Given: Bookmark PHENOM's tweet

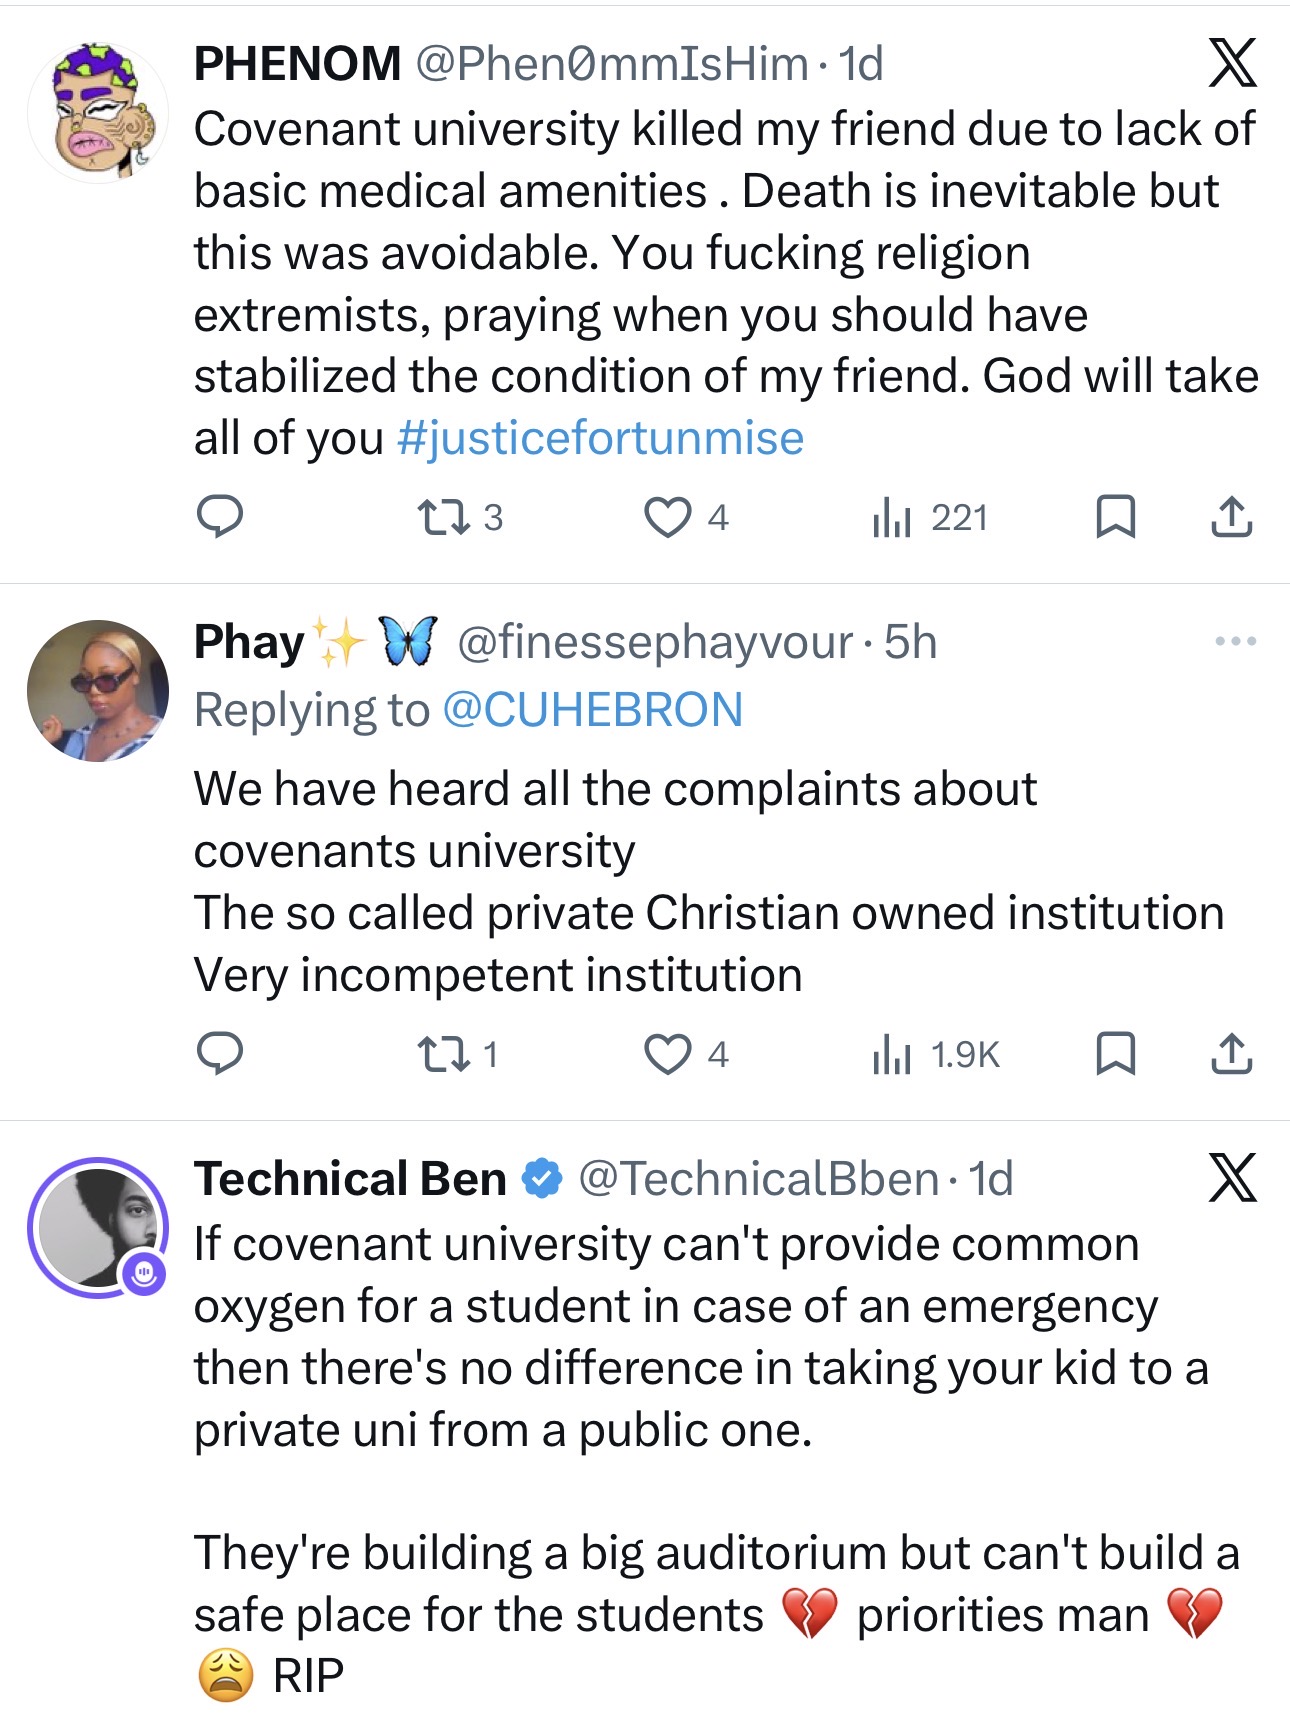Looking at the screenshot, I should 1115,517.
